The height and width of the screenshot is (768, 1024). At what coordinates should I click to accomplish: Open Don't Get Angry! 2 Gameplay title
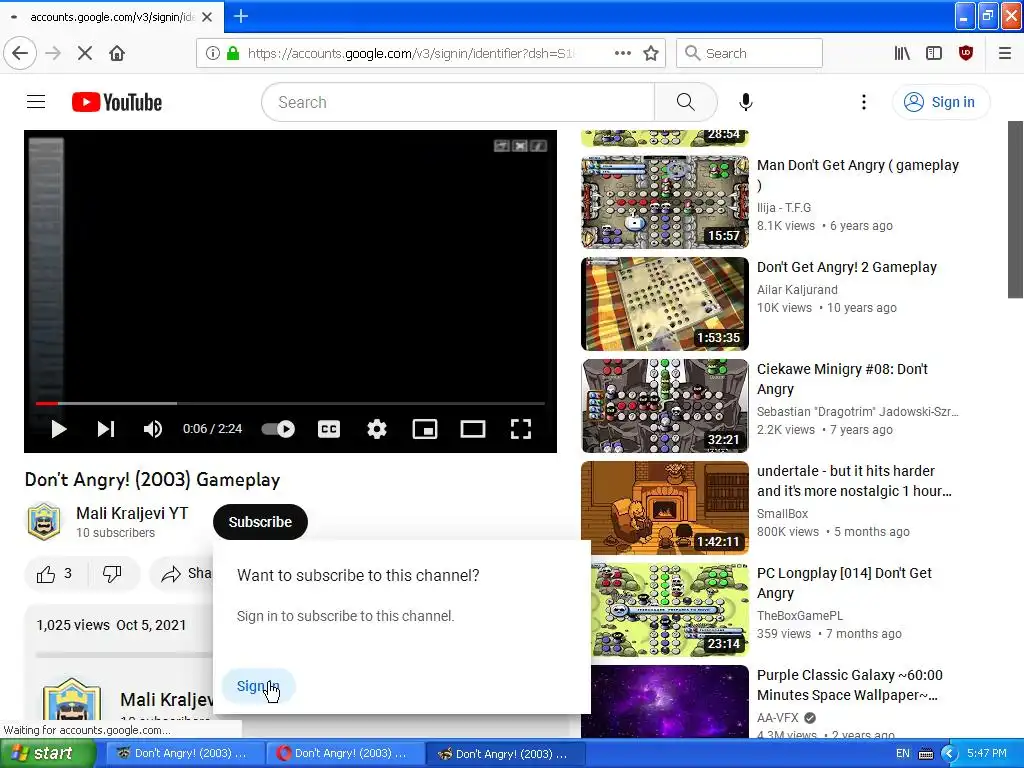(x=846, y=267)
